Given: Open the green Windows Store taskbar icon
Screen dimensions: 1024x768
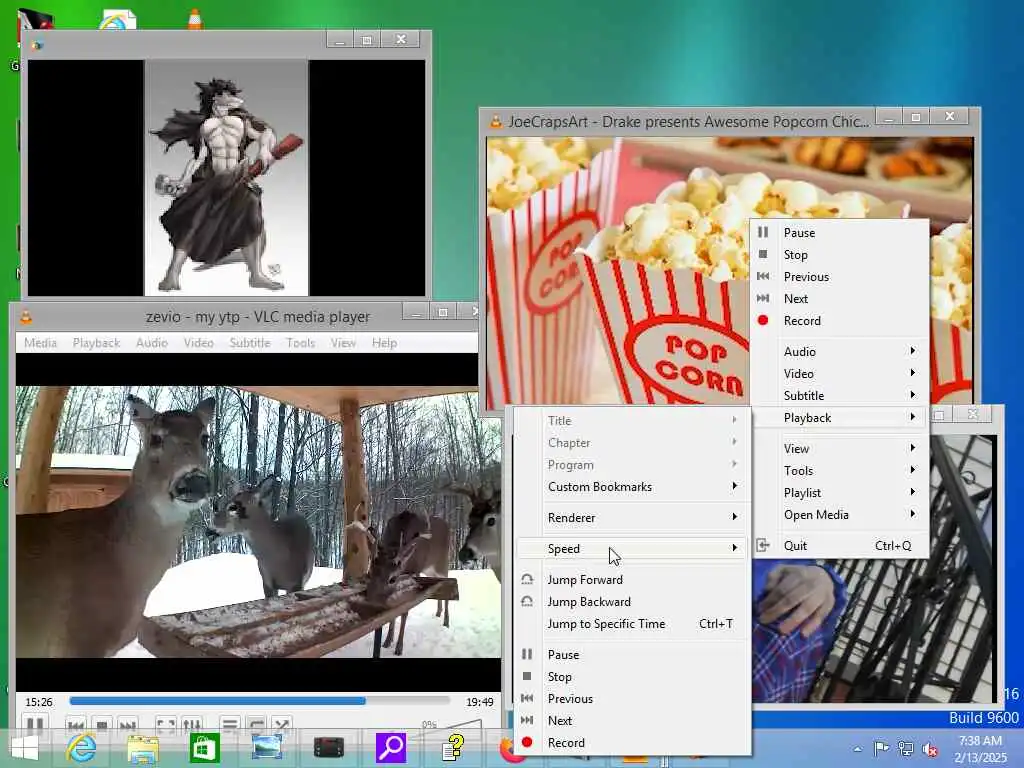Looking at the screenshot, I should click(204, 748).
